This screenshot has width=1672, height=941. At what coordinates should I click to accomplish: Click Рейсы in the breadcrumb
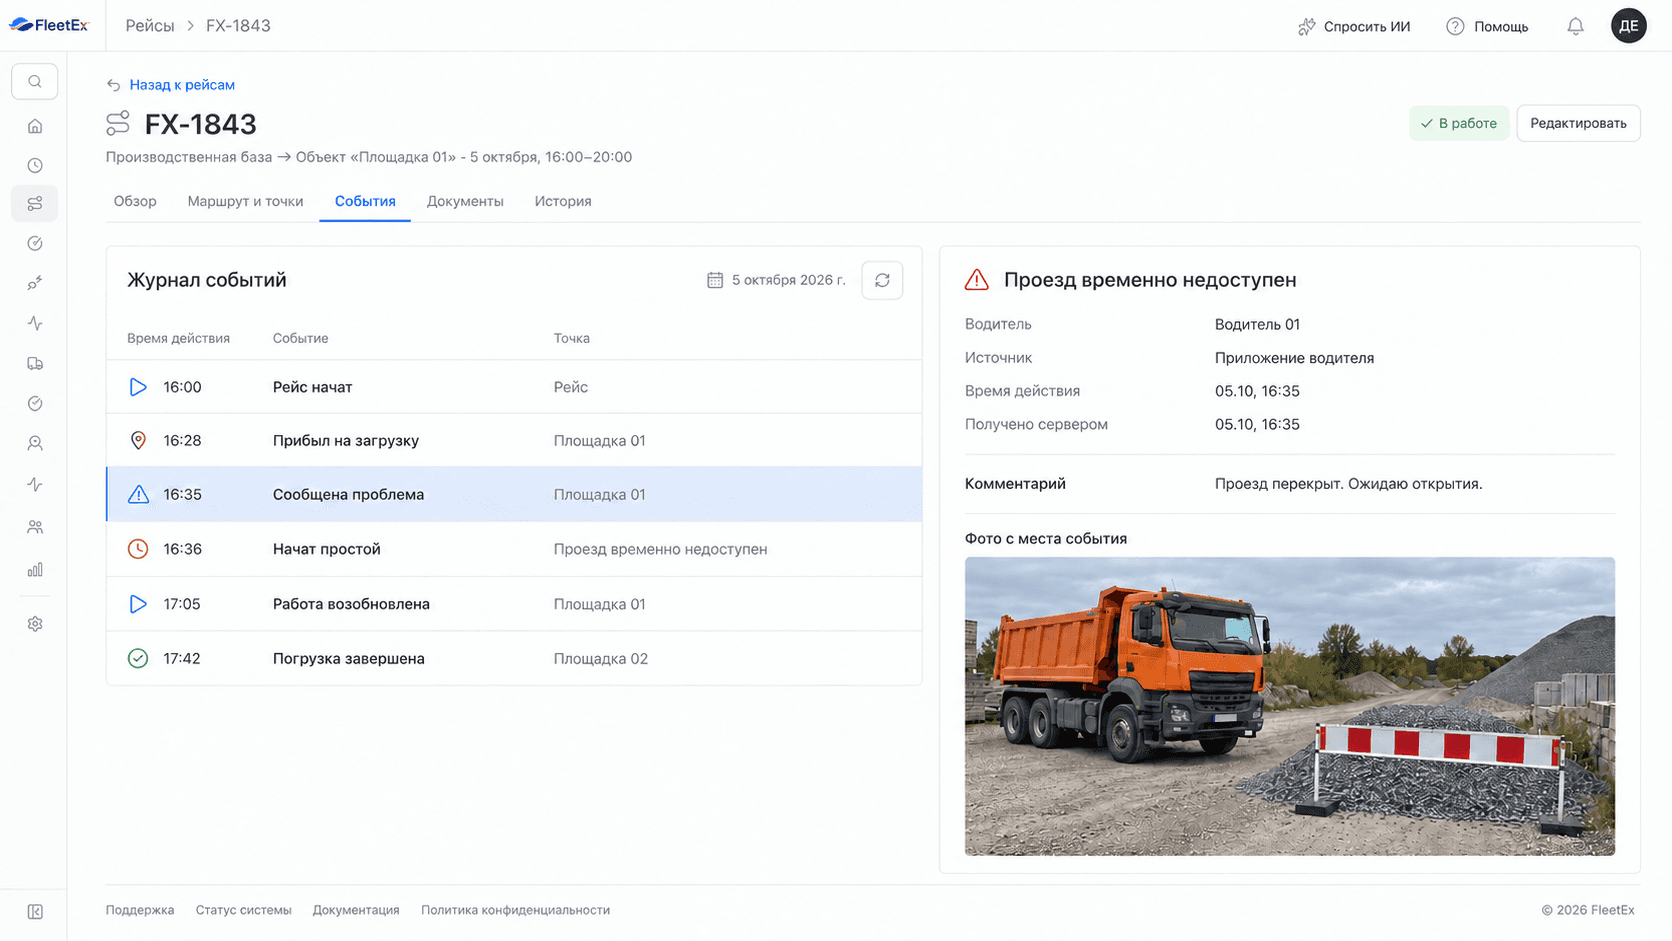tap(150, 26)
